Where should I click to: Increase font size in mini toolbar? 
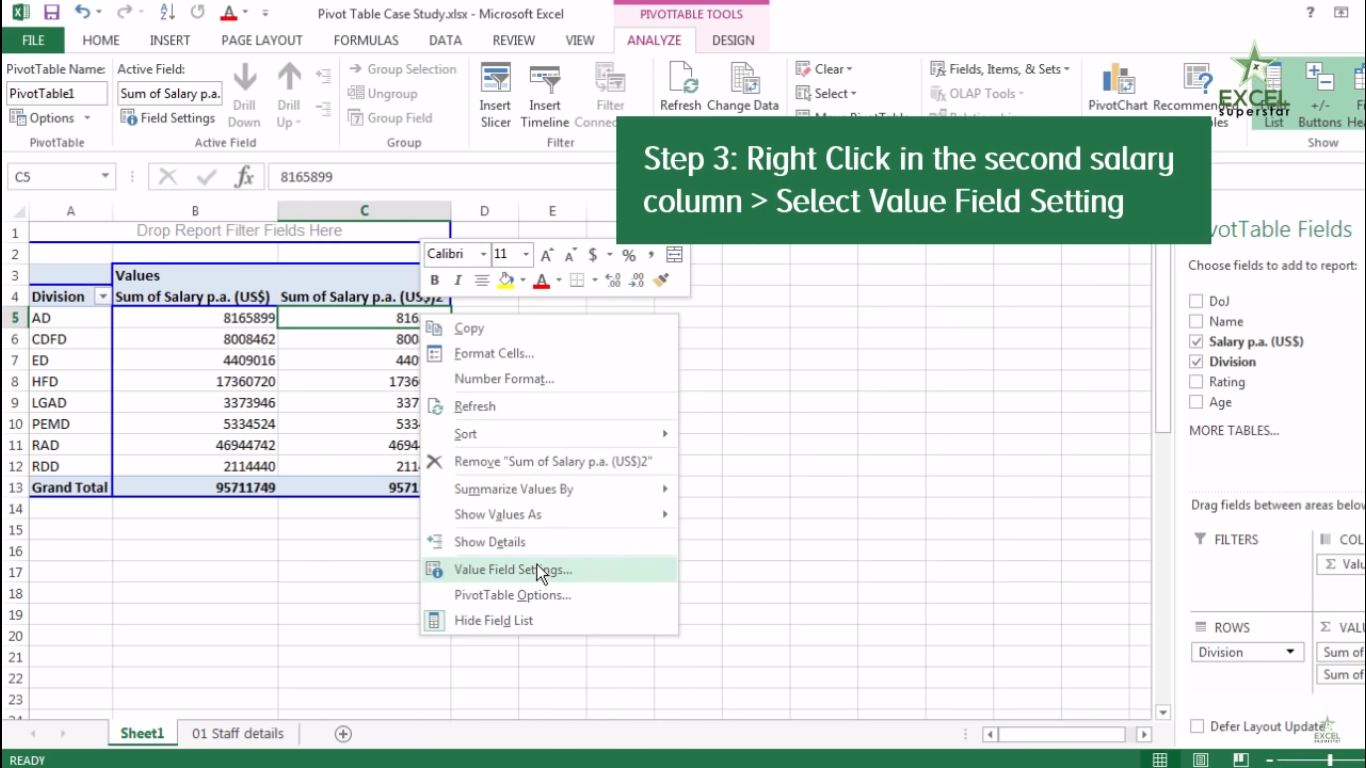click(x=547, y=255)
